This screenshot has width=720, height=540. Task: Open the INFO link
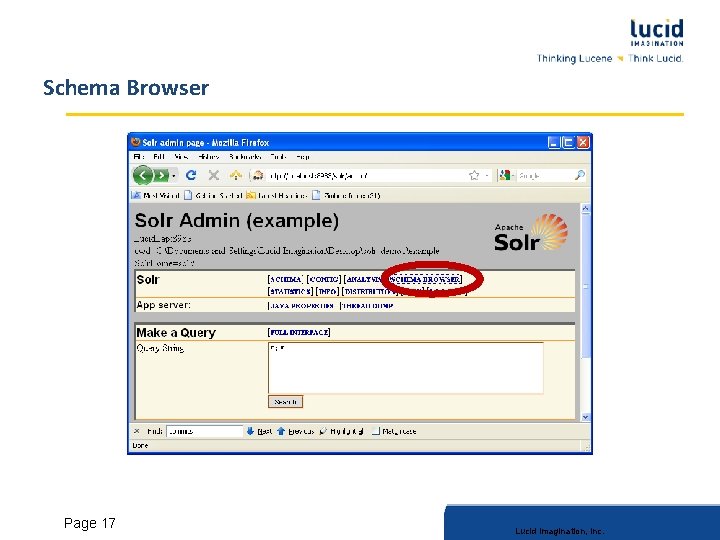(x=327, y=292)
